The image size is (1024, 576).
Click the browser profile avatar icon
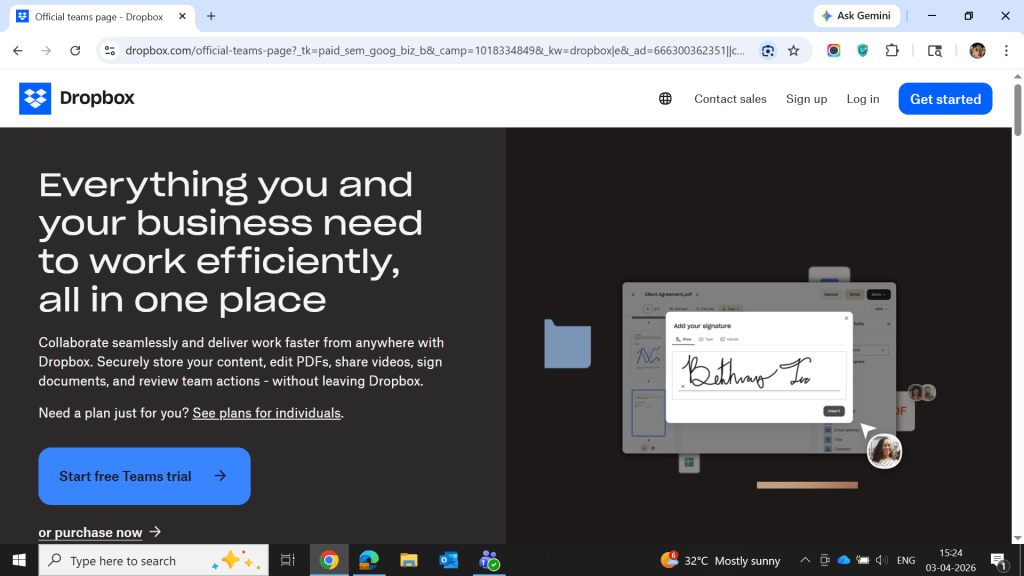click(977, 50)
